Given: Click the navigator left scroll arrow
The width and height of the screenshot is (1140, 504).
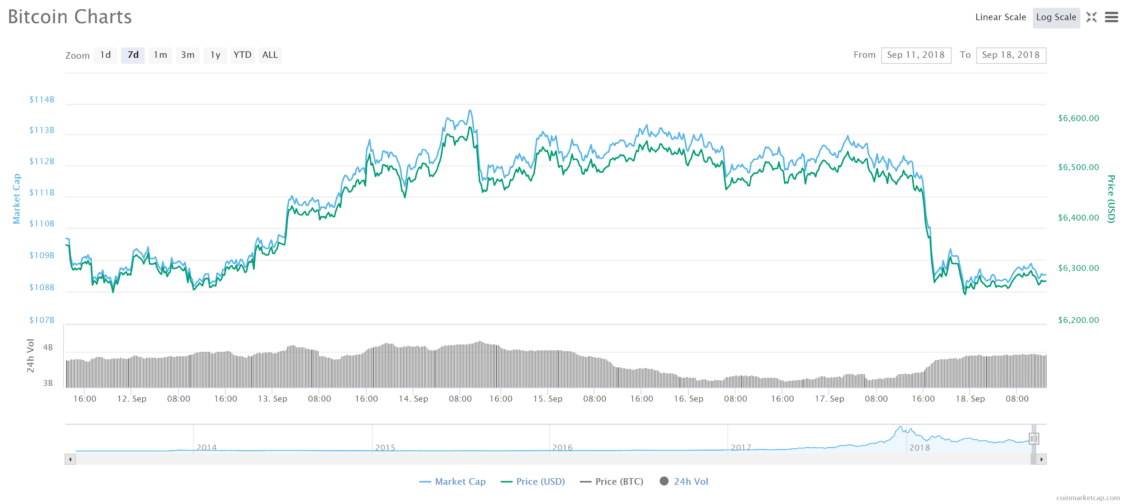Looking at the screenshot, I should [x=70, y=460].
